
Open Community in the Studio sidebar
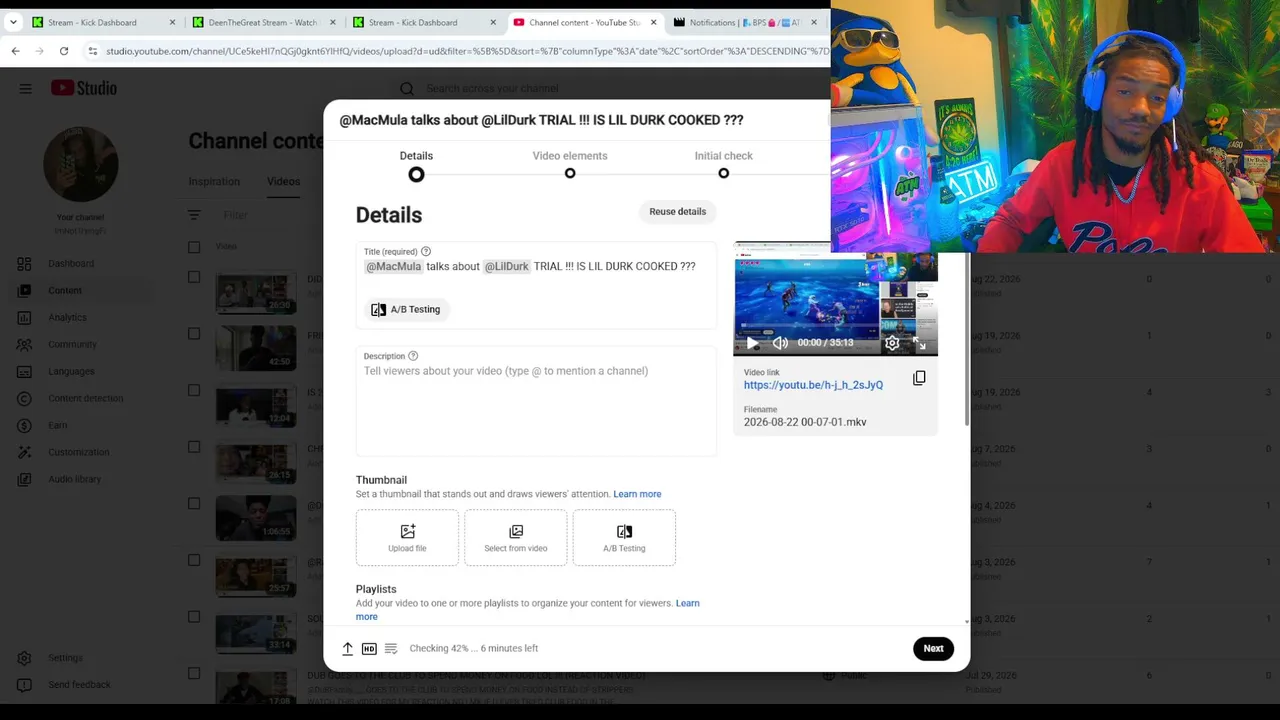coord(70,344)
